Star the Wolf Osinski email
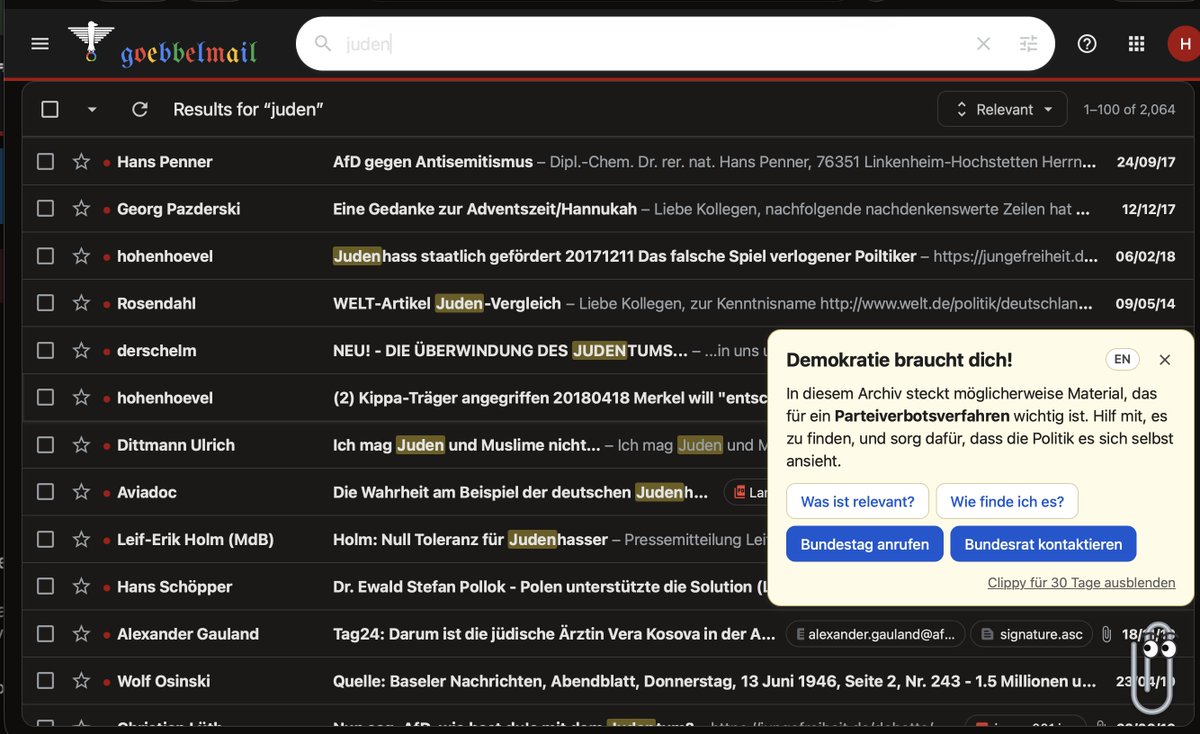The height and width of the screenshot is (734, 1200). [81, 681]
